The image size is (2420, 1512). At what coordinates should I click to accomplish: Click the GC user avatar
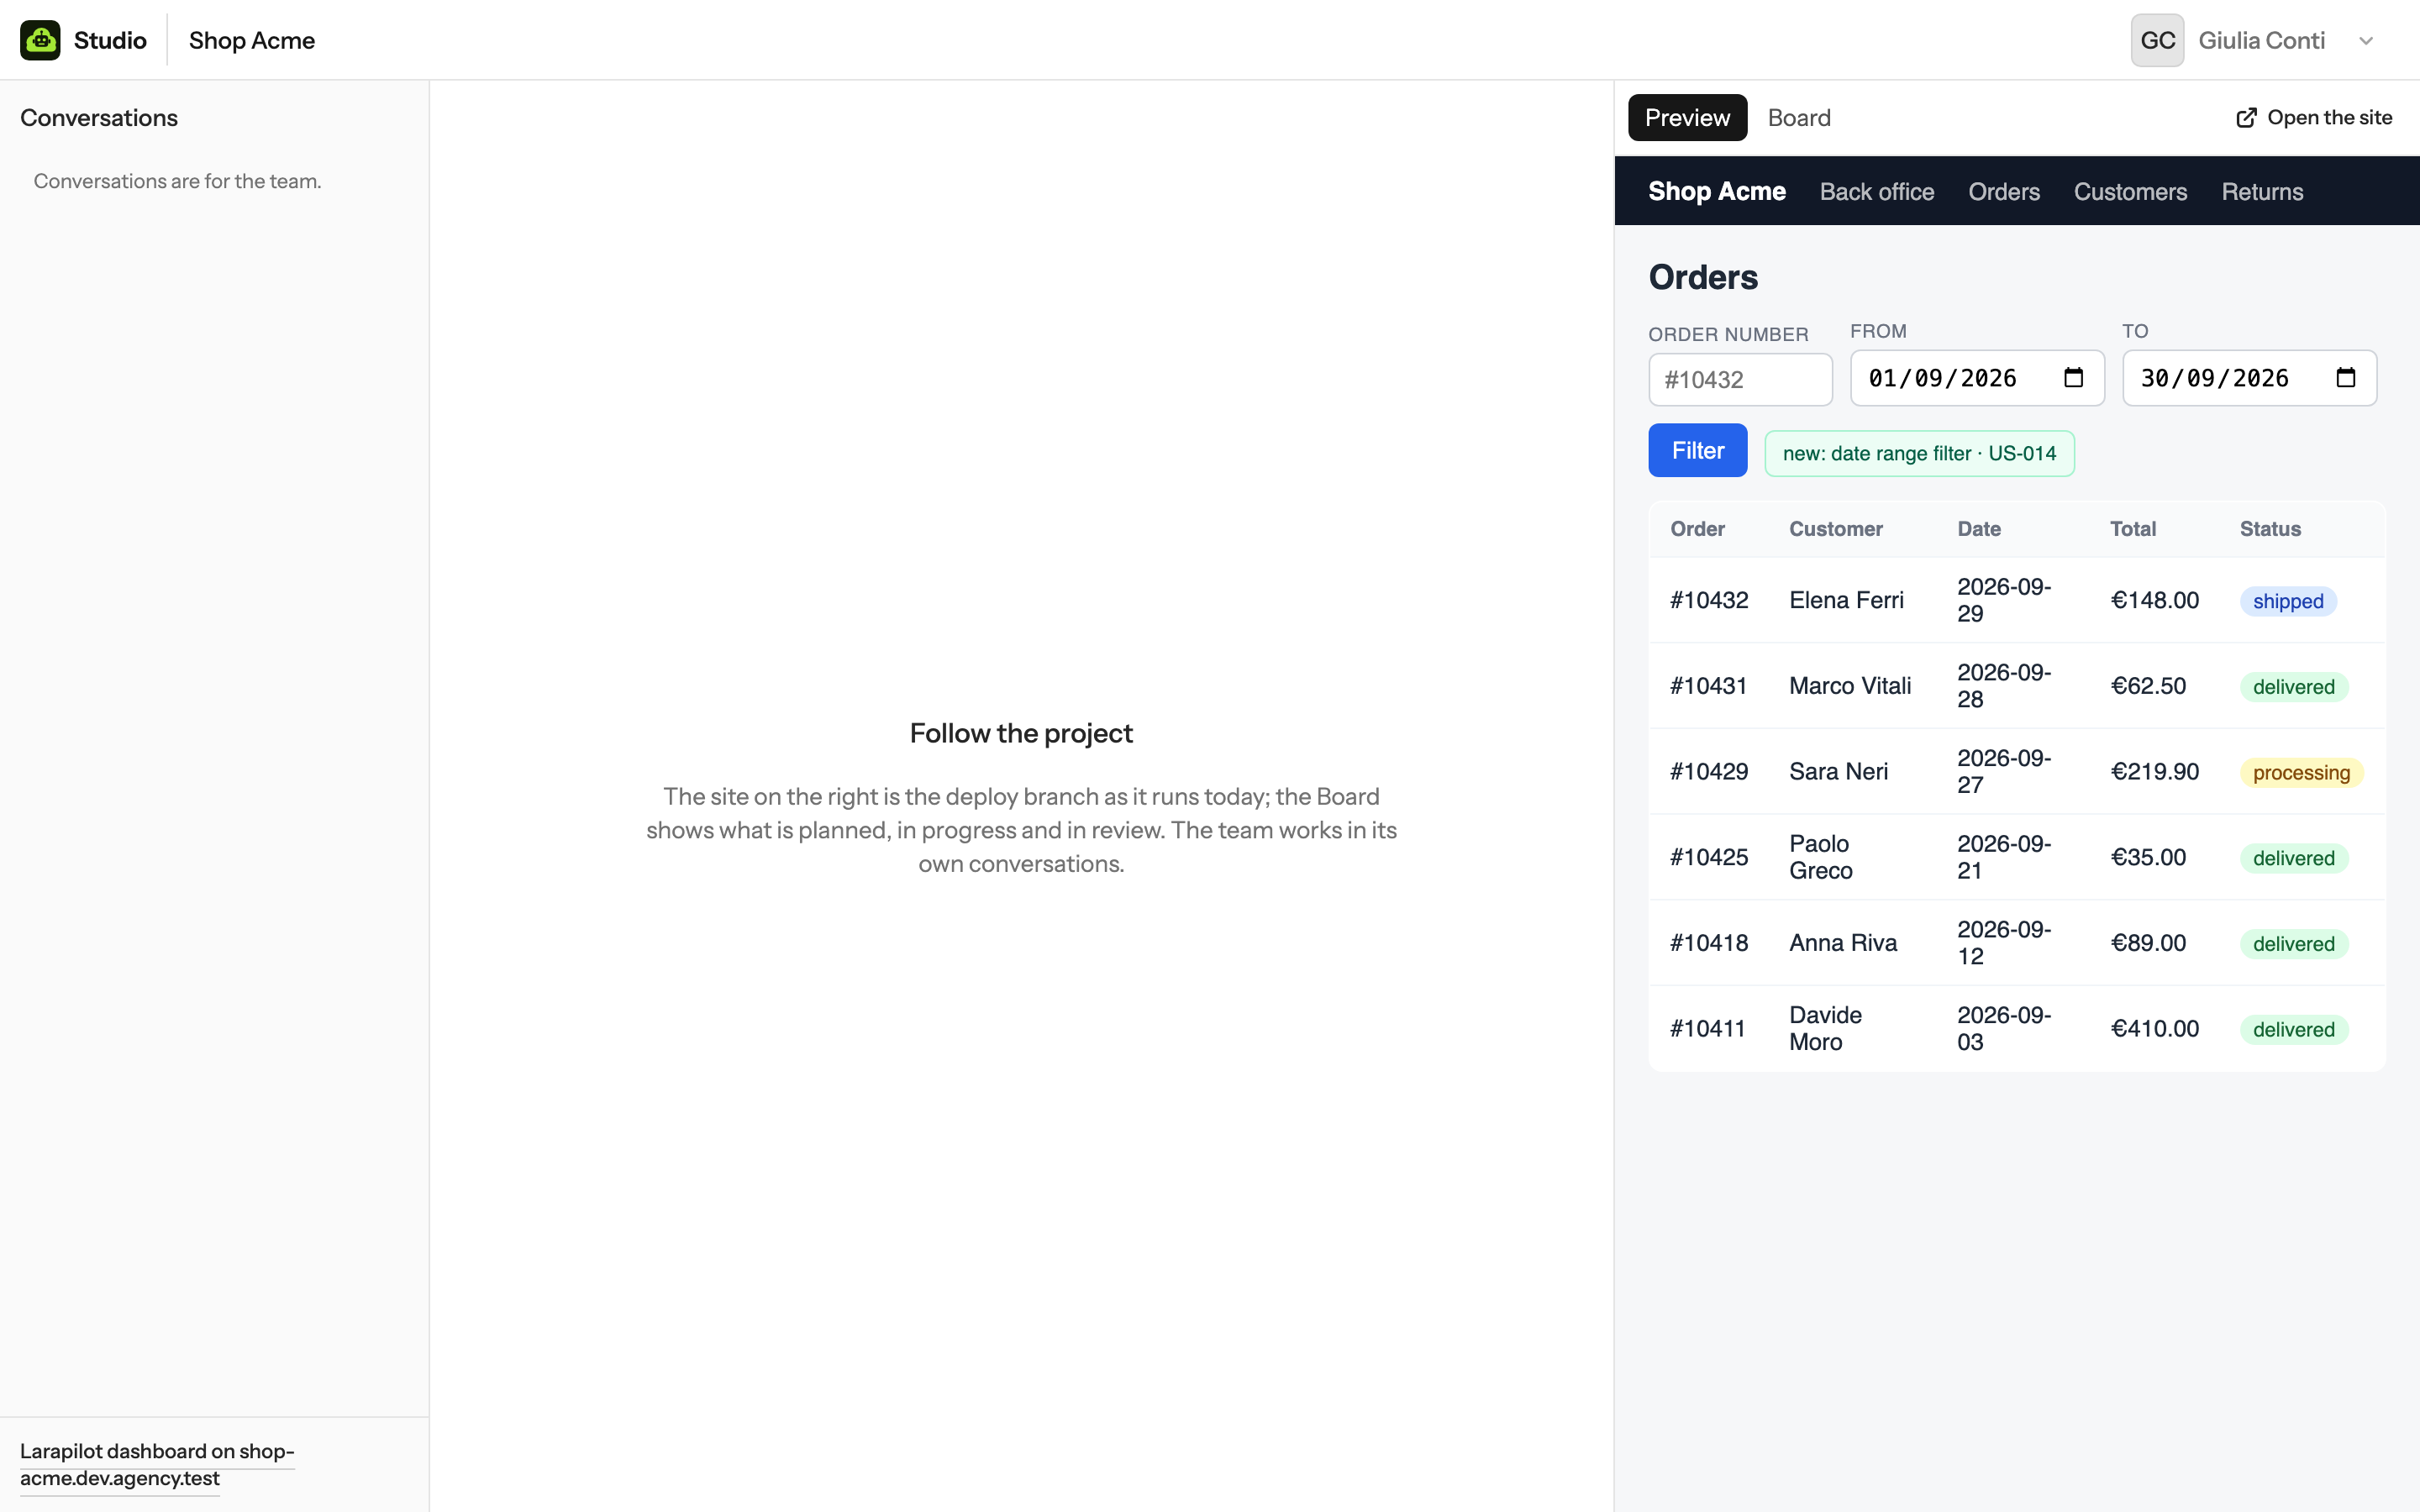point(2157,40)
